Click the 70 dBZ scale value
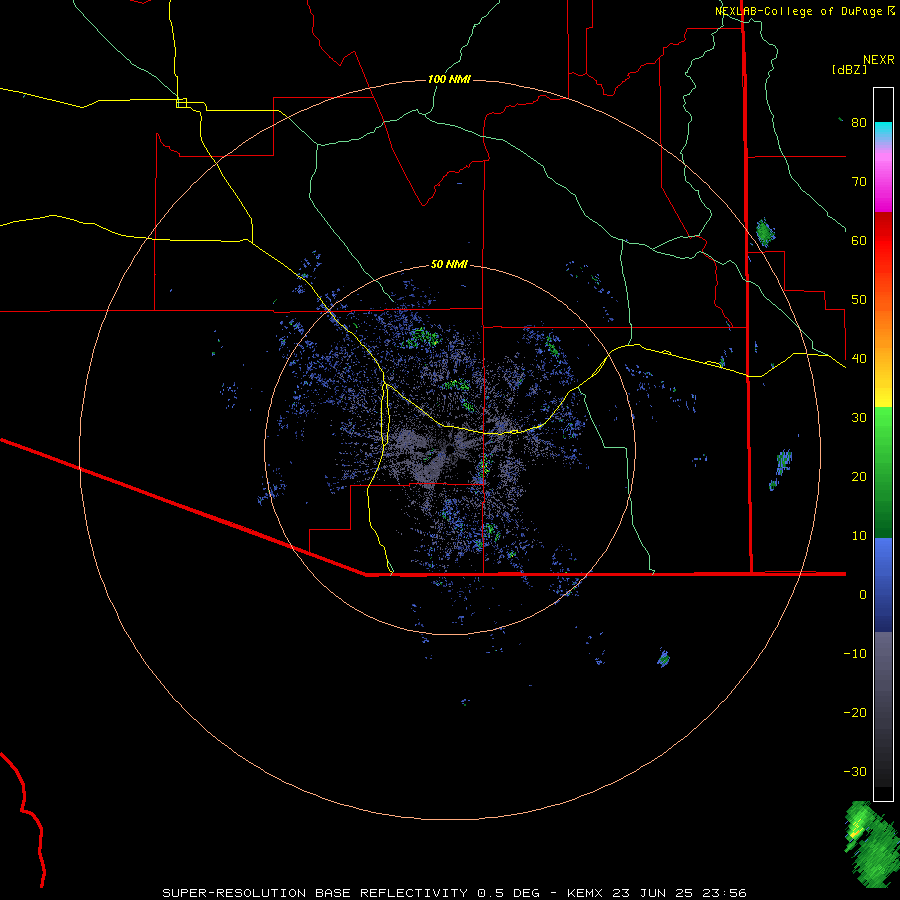This screenshot has width=900, height=900. tap(859, 181)
